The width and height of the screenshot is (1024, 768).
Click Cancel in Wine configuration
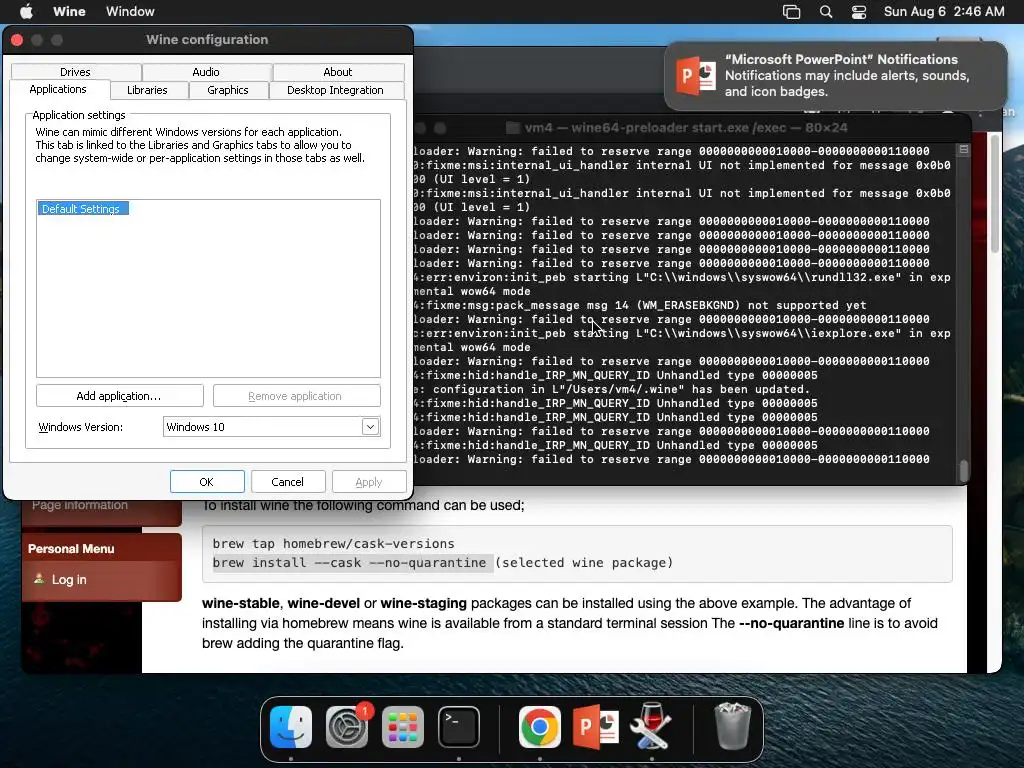click(288, 482)
